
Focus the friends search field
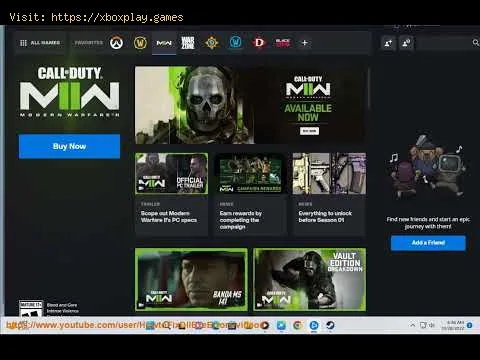click(447, 43)
